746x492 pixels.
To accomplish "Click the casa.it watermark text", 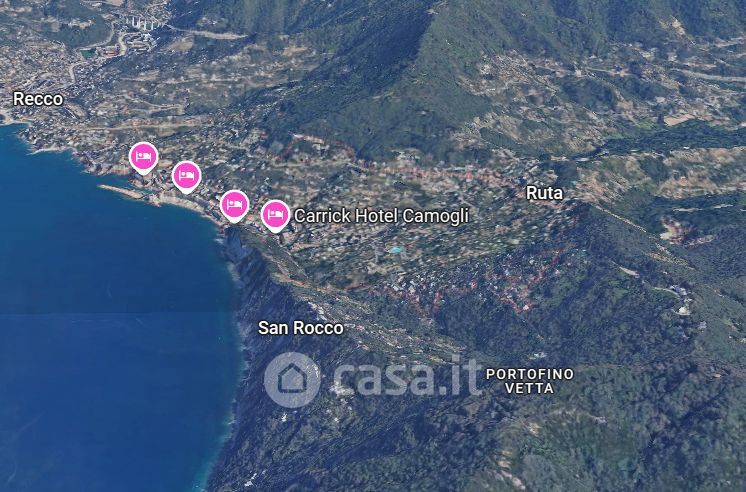I will [x=407, y=378].
